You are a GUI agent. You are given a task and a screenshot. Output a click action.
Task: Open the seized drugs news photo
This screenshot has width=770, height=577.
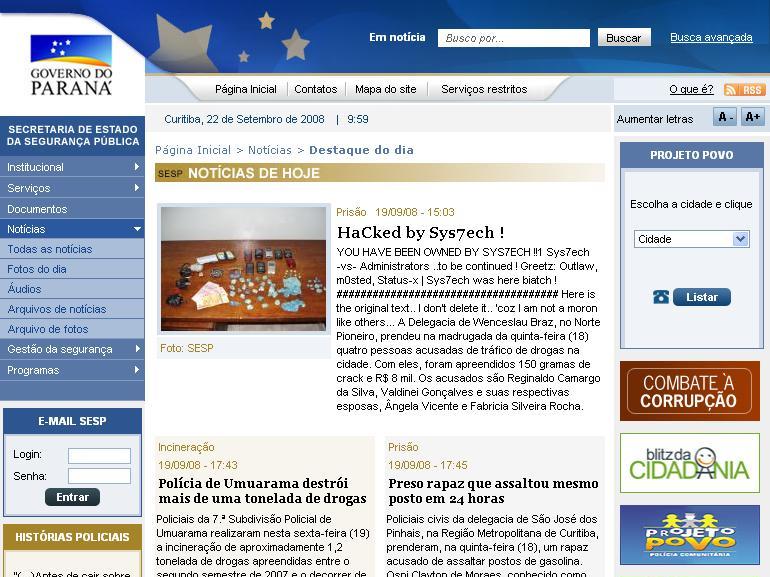pyautogui.click(x=244, y=269)
